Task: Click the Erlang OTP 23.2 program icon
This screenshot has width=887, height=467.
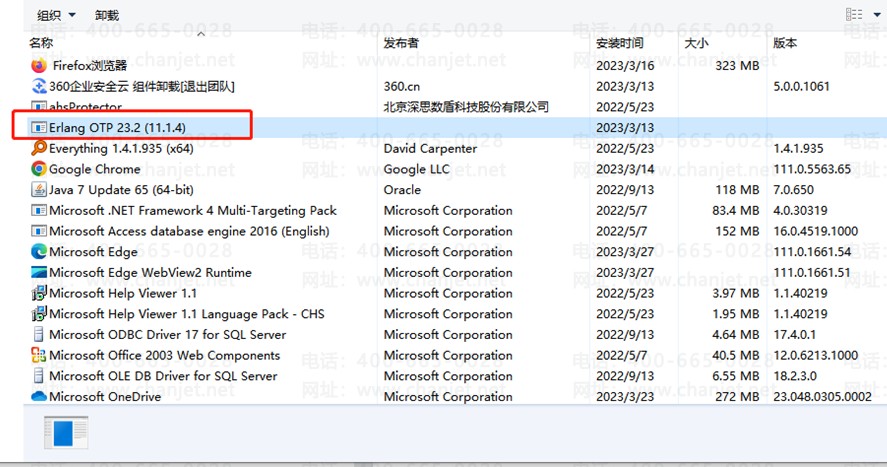Action: (x=38, y=128)
